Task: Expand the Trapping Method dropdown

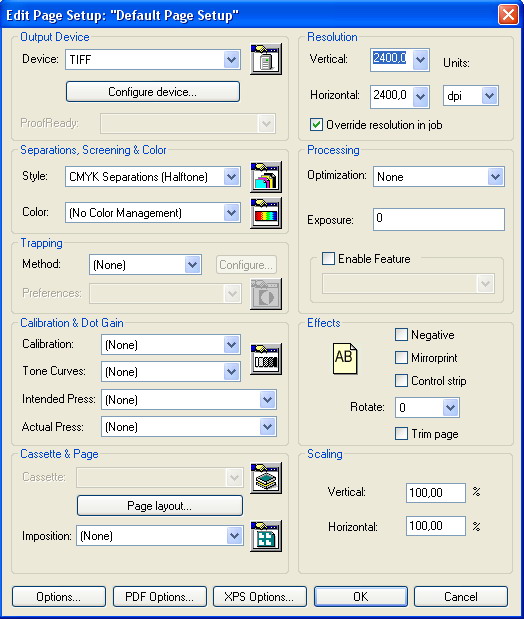Action: pos(192,264)
